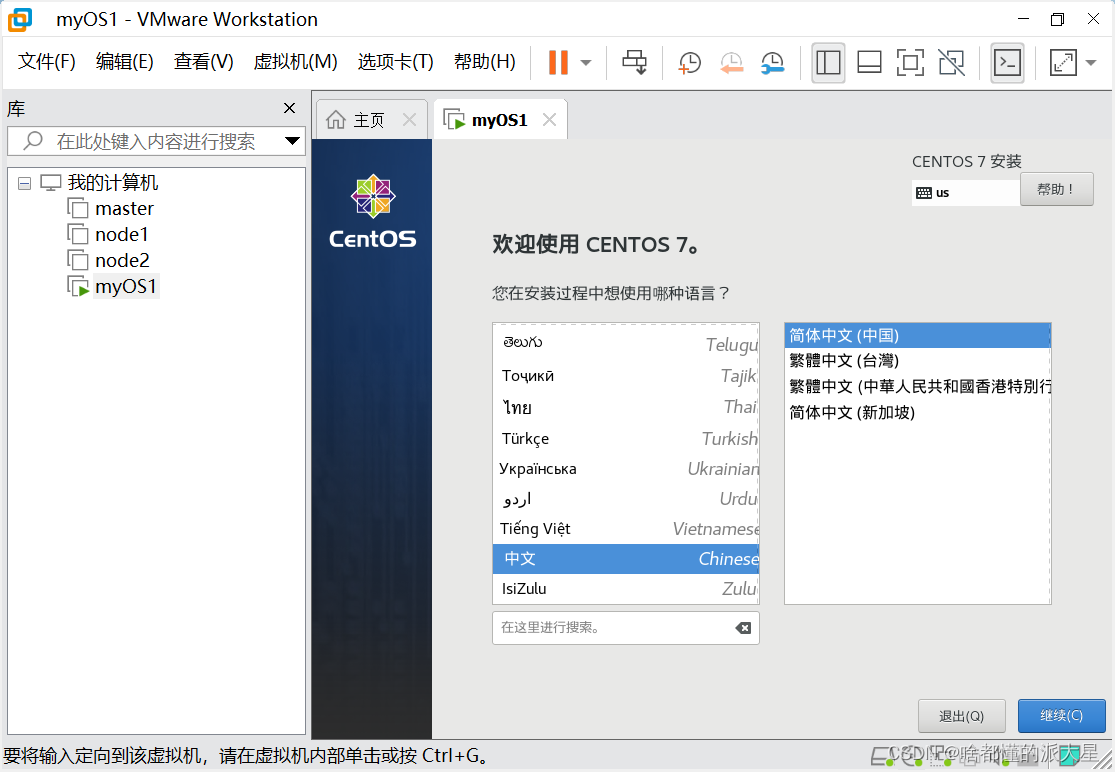This screenshot has width=1115, height=772.
Task: Click the 帮助! help button
Action: pyautogui.click(x=1056, y=190)
